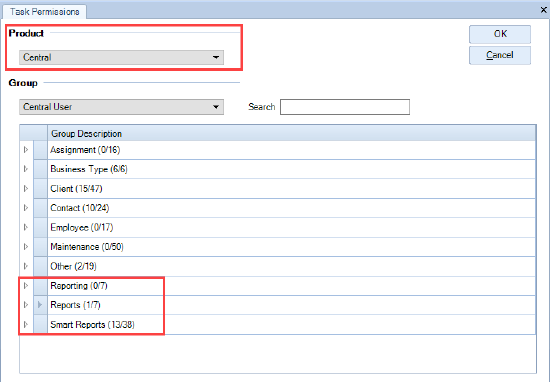Select the Smart Reports (13/38) row text
This screenshot has height=382, width=550.
point(92,324)
